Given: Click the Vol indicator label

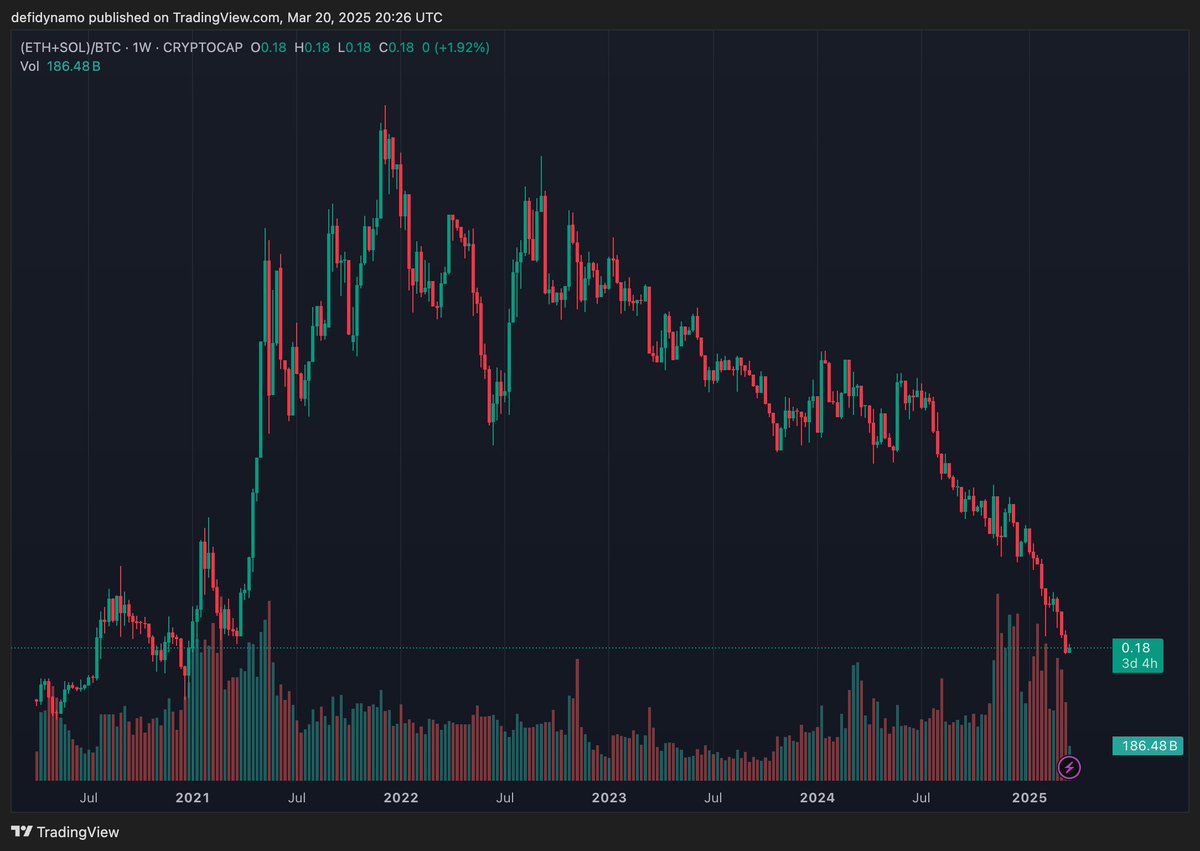Looking at the screenshot, I should point(29,66).
